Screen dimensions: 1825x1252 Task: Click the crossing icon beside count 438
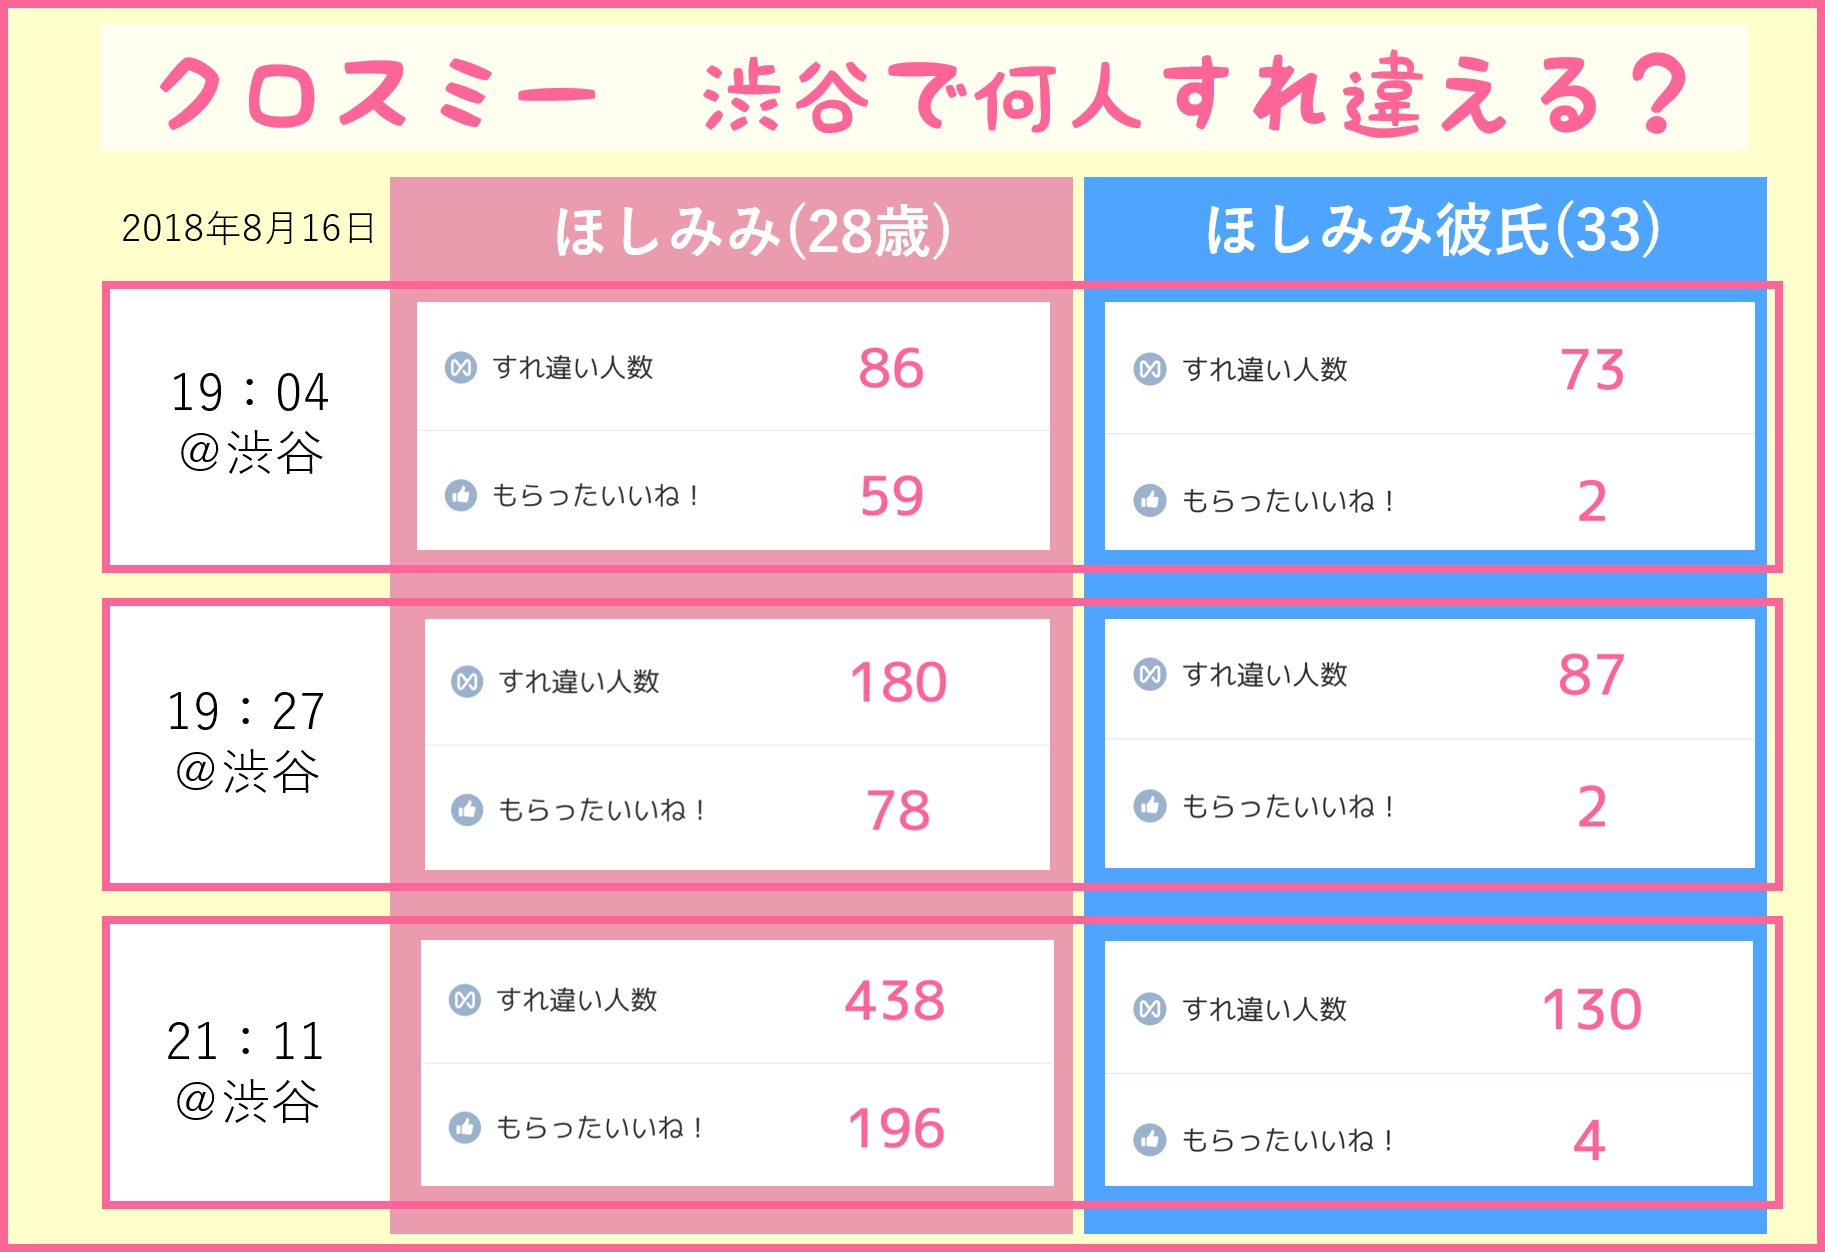tap(464, 1000)
